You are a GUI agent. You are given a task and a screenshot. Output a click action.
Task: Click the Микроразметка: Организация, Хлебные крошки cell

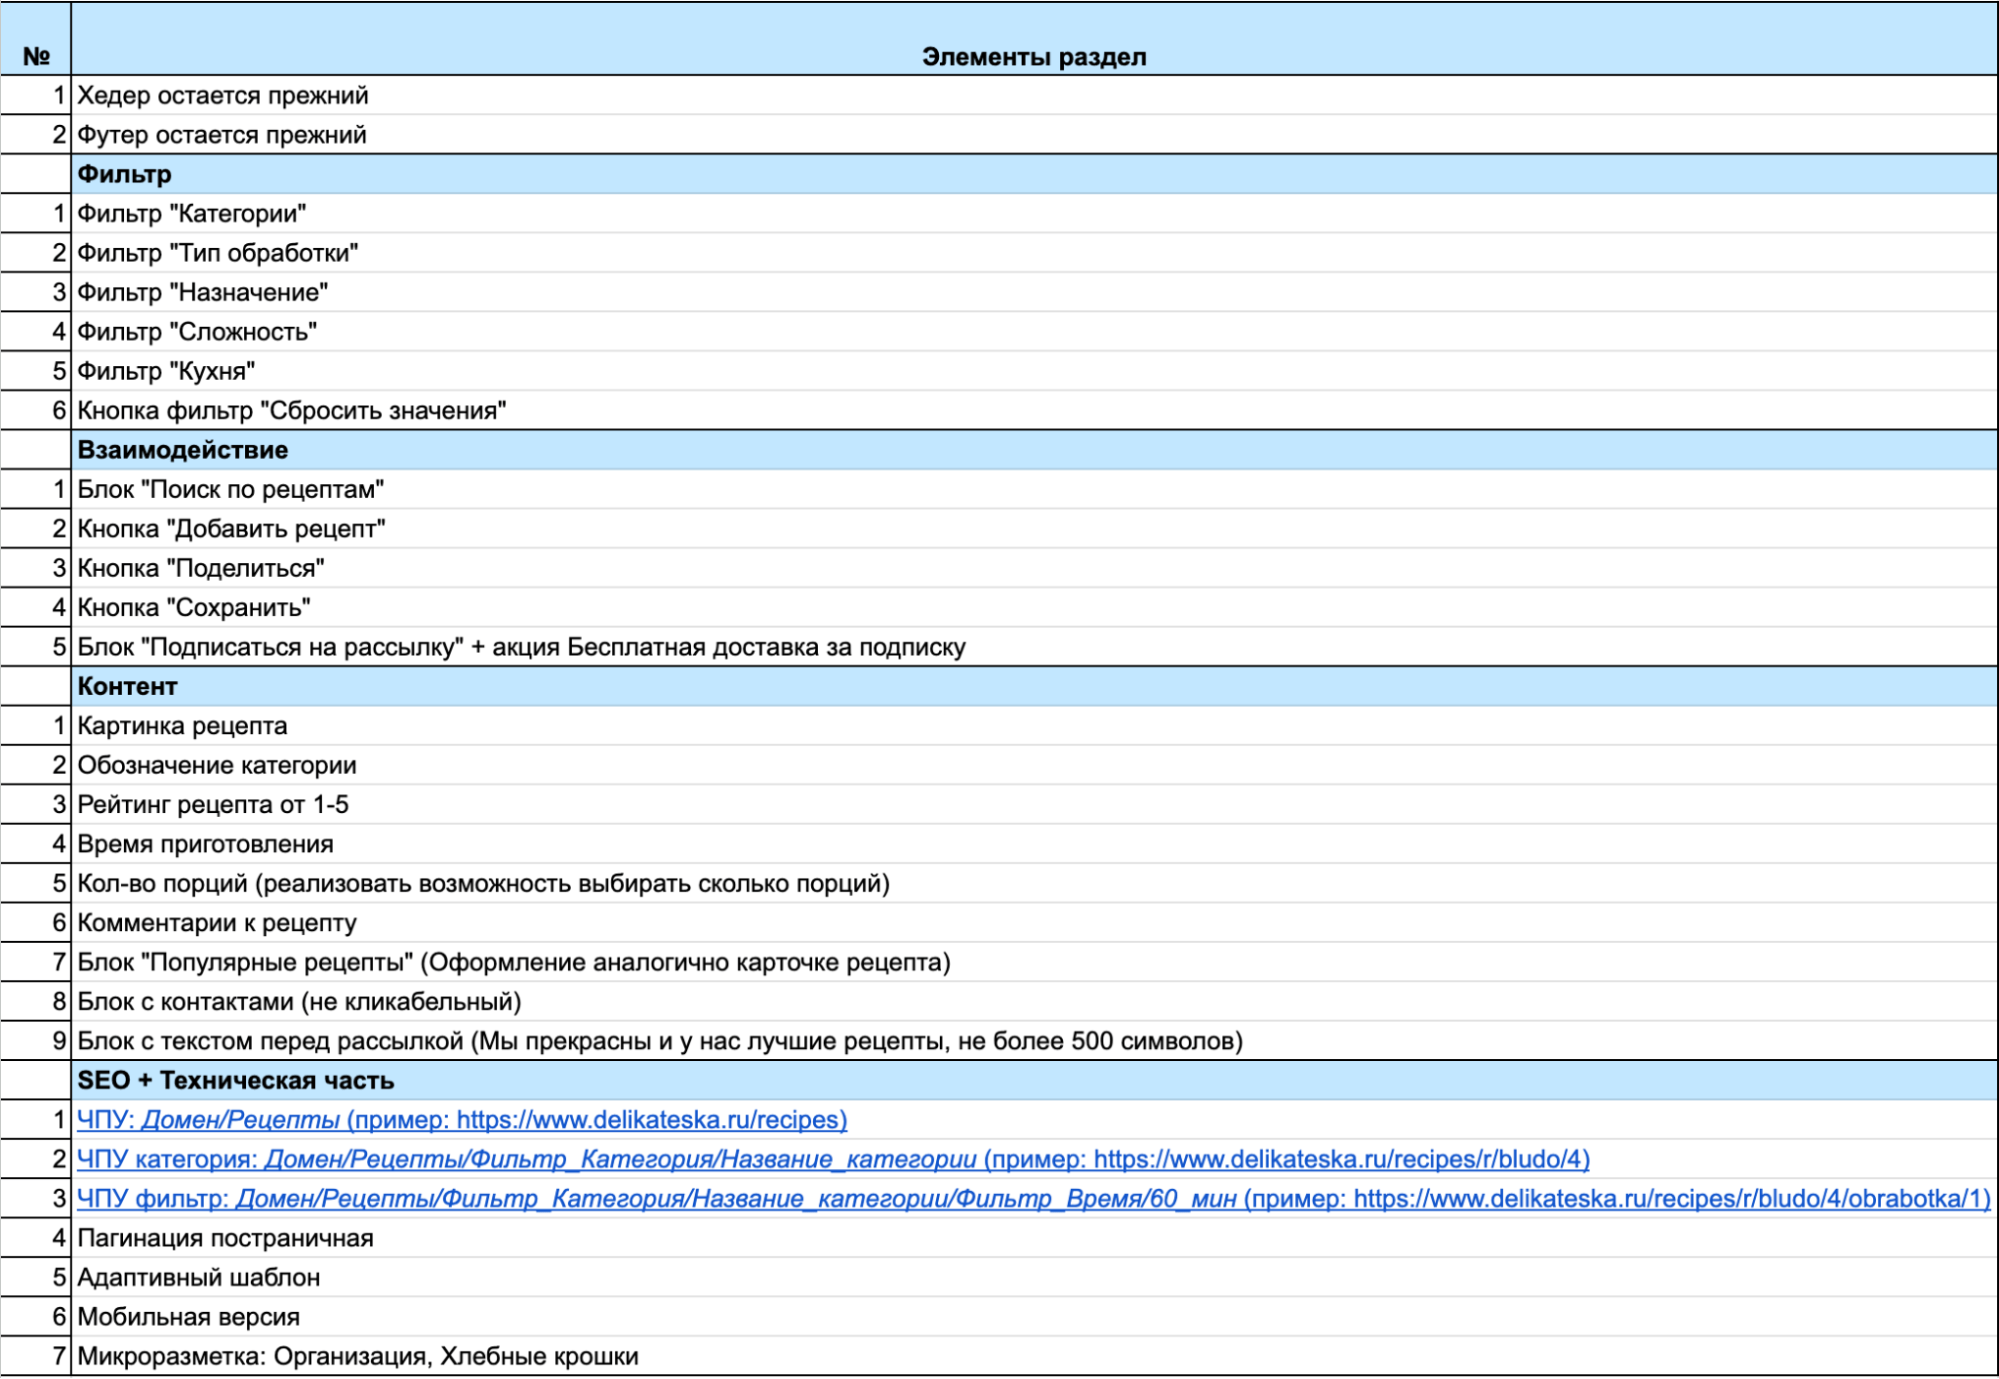(358, 1356)
